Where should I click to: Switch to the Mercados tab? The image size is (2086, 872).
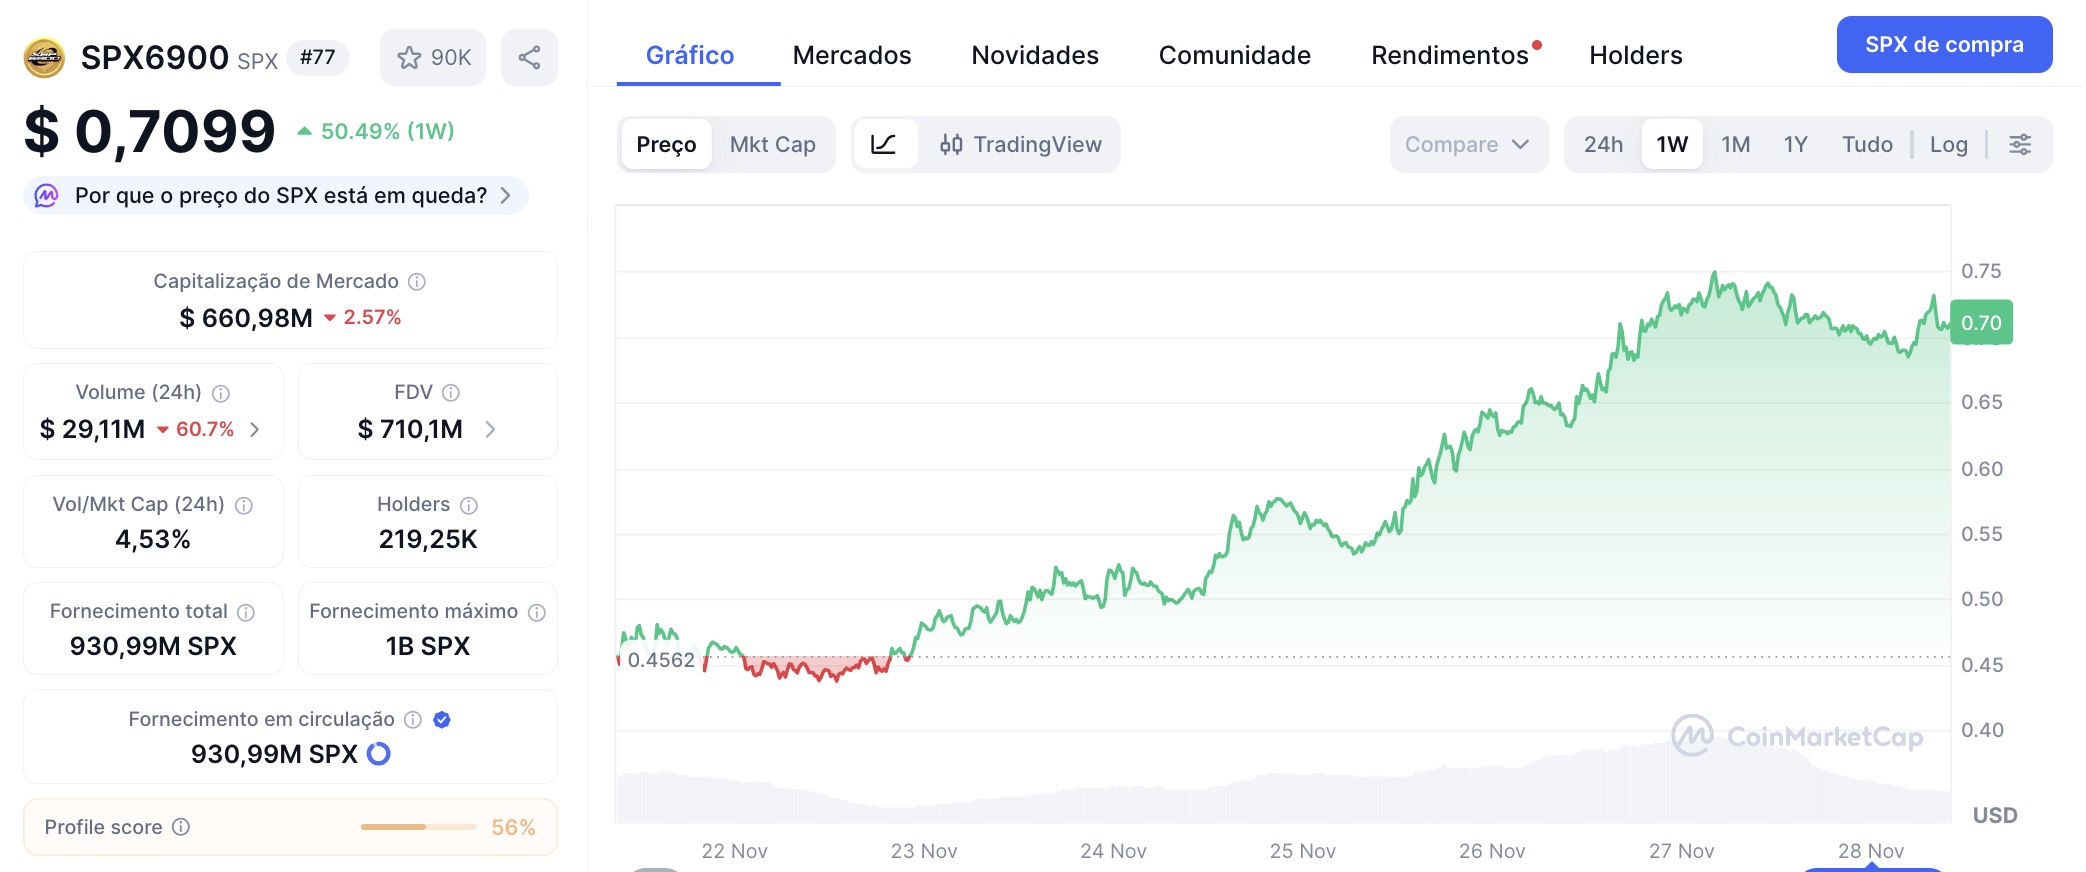click(851, 55)
